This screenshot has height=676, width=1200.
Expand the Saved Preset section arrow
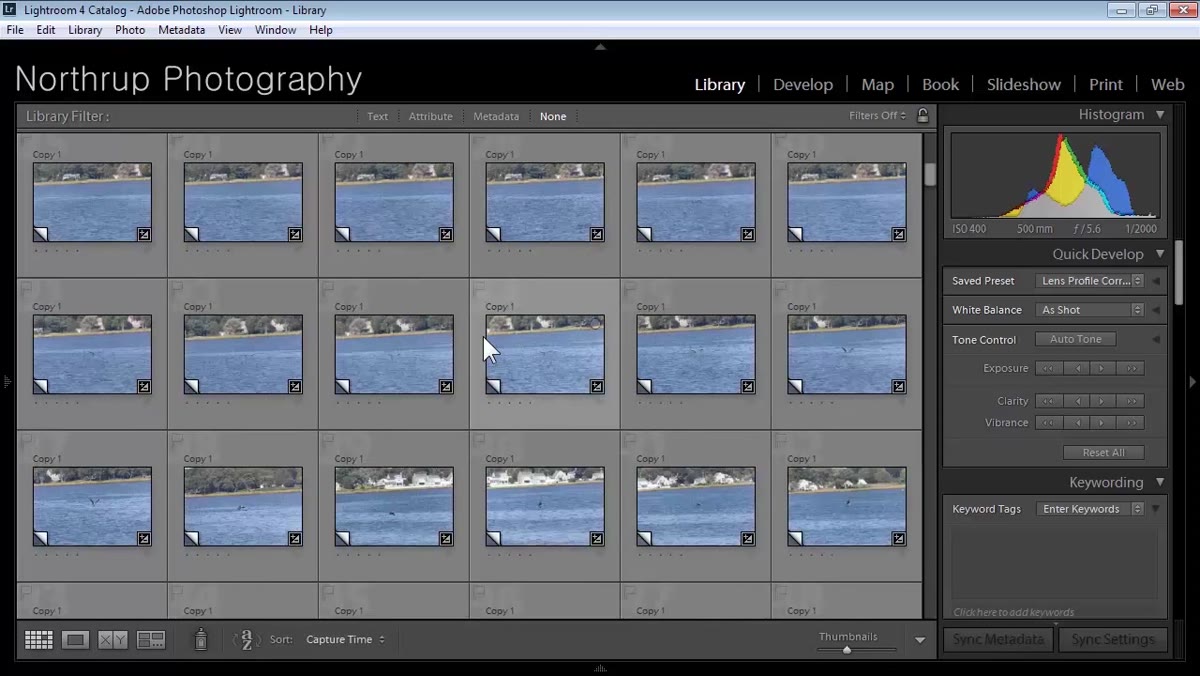[x=1156, y=281]
